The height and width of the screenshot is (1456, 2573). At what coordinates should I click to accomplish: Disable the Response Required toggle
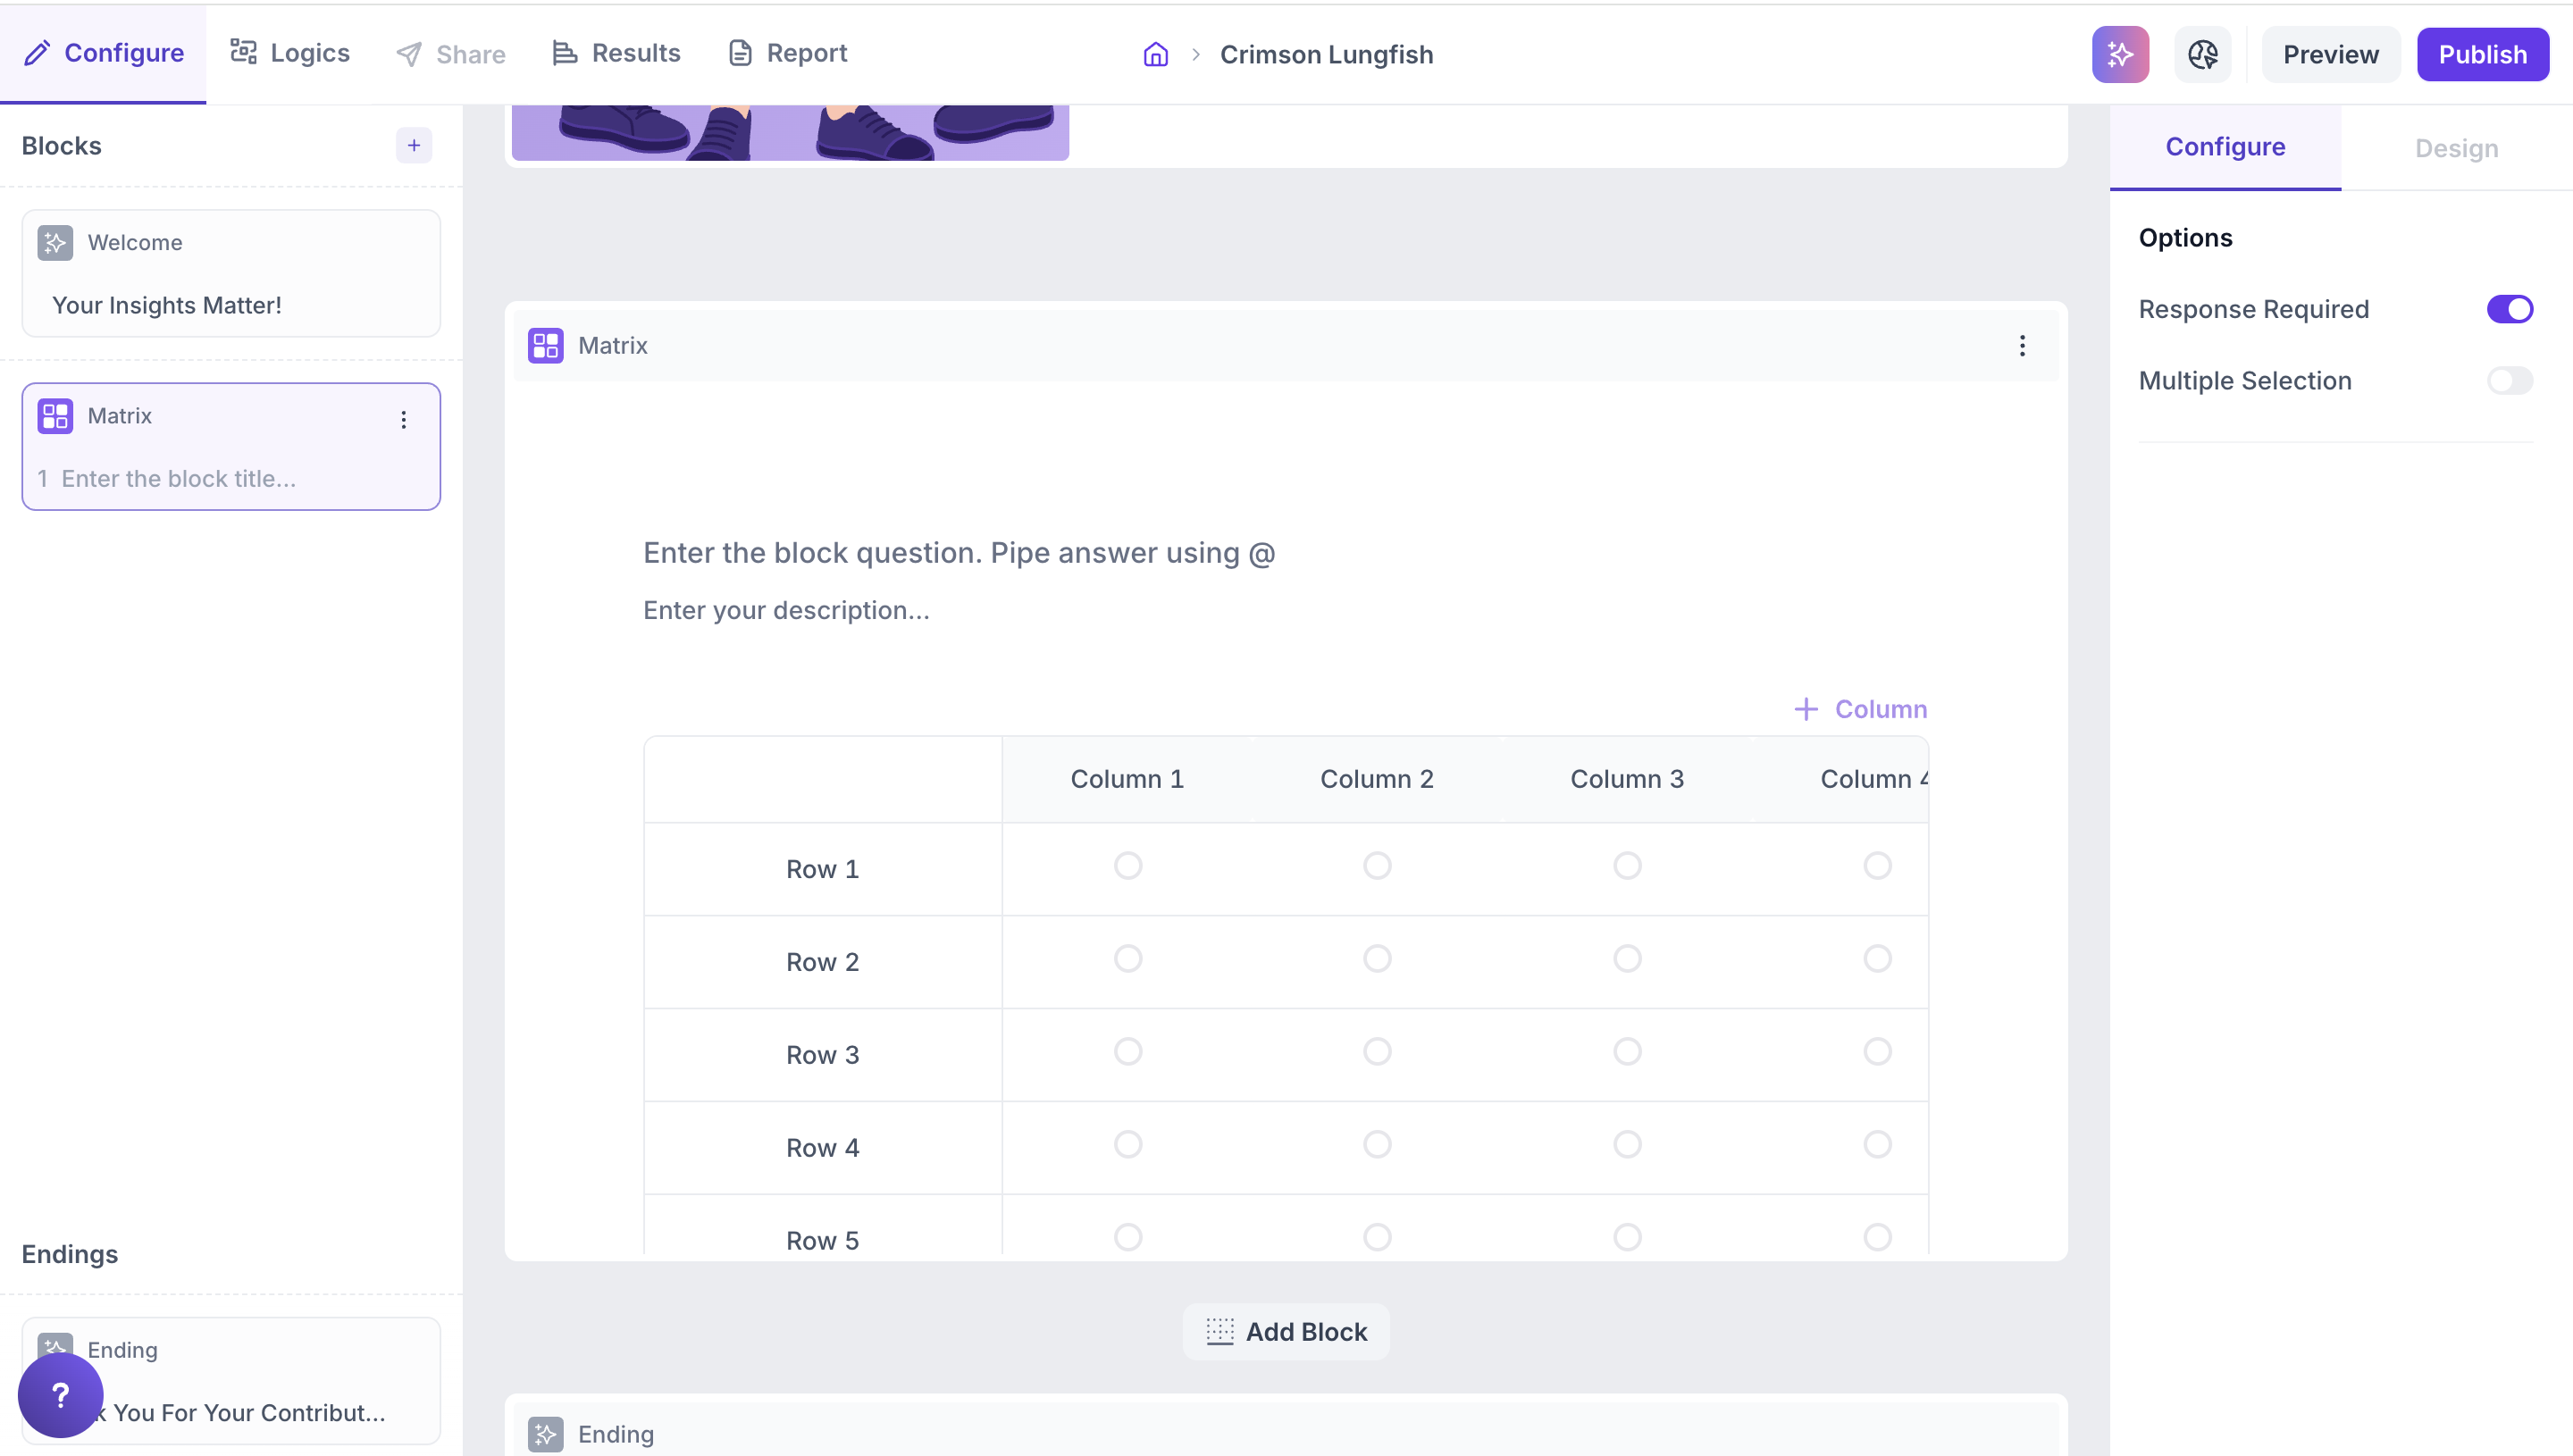click(x=2509, y=309)
